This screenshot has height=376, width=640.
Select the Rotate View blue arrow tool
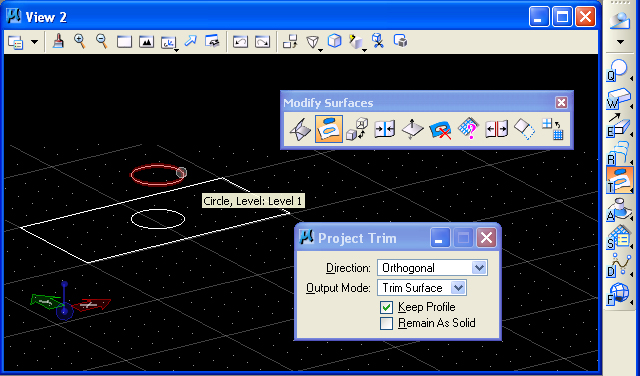point(190,41)
